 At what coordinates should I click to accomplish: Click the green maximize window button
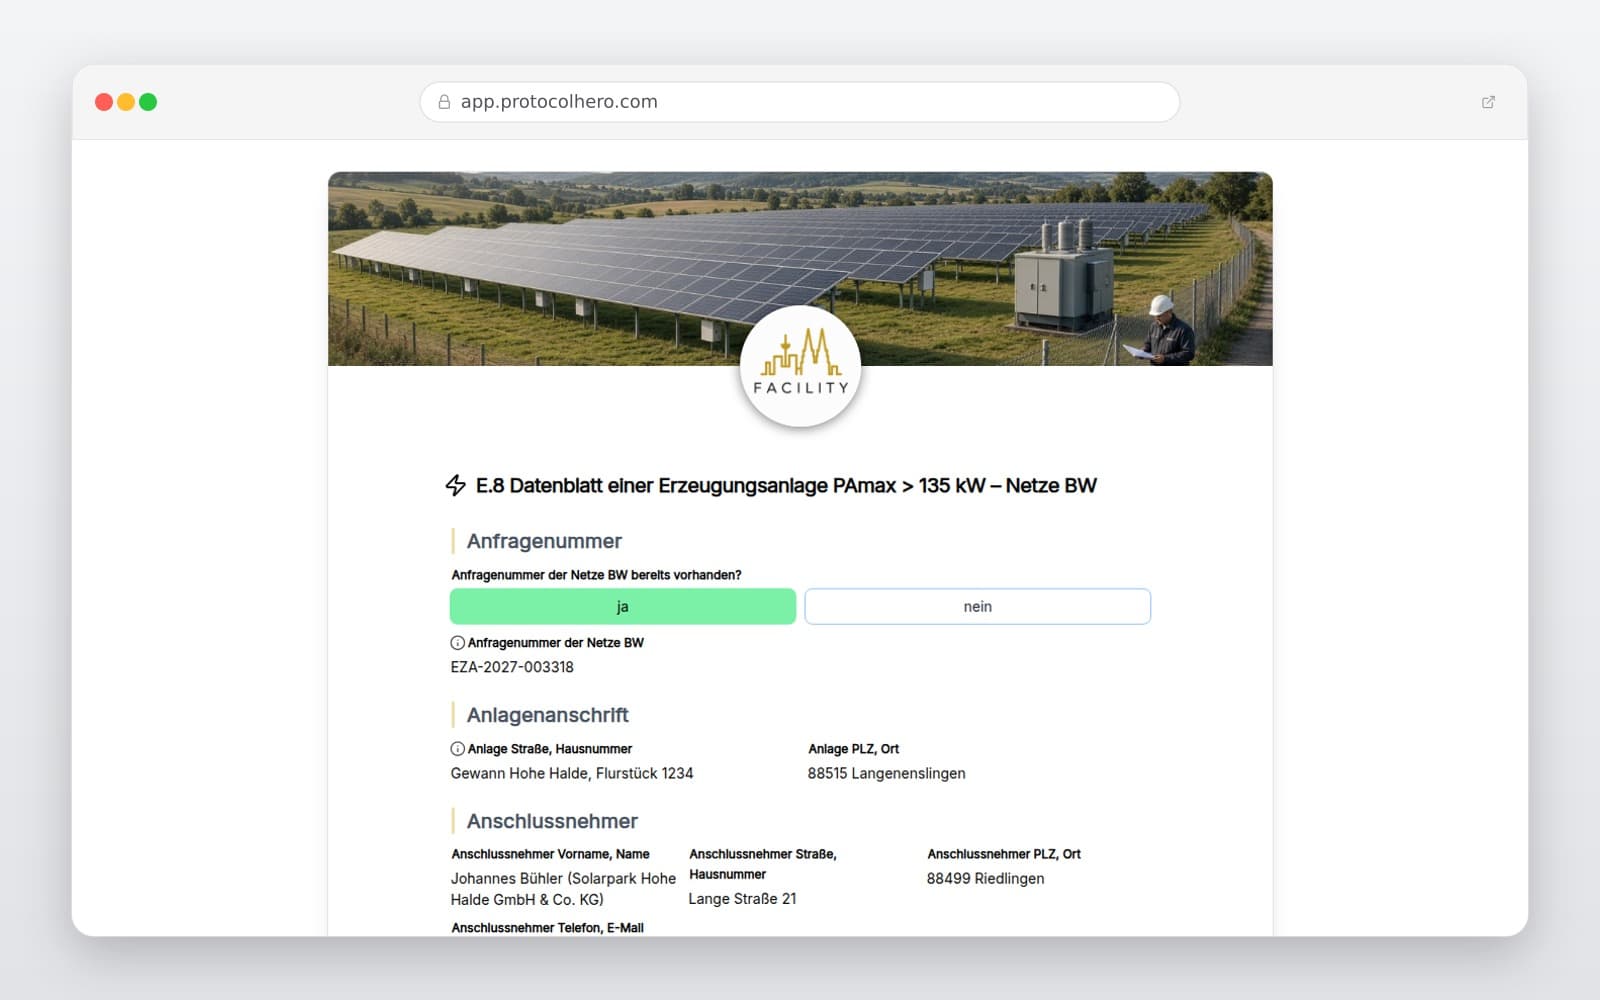pos(148,102)
